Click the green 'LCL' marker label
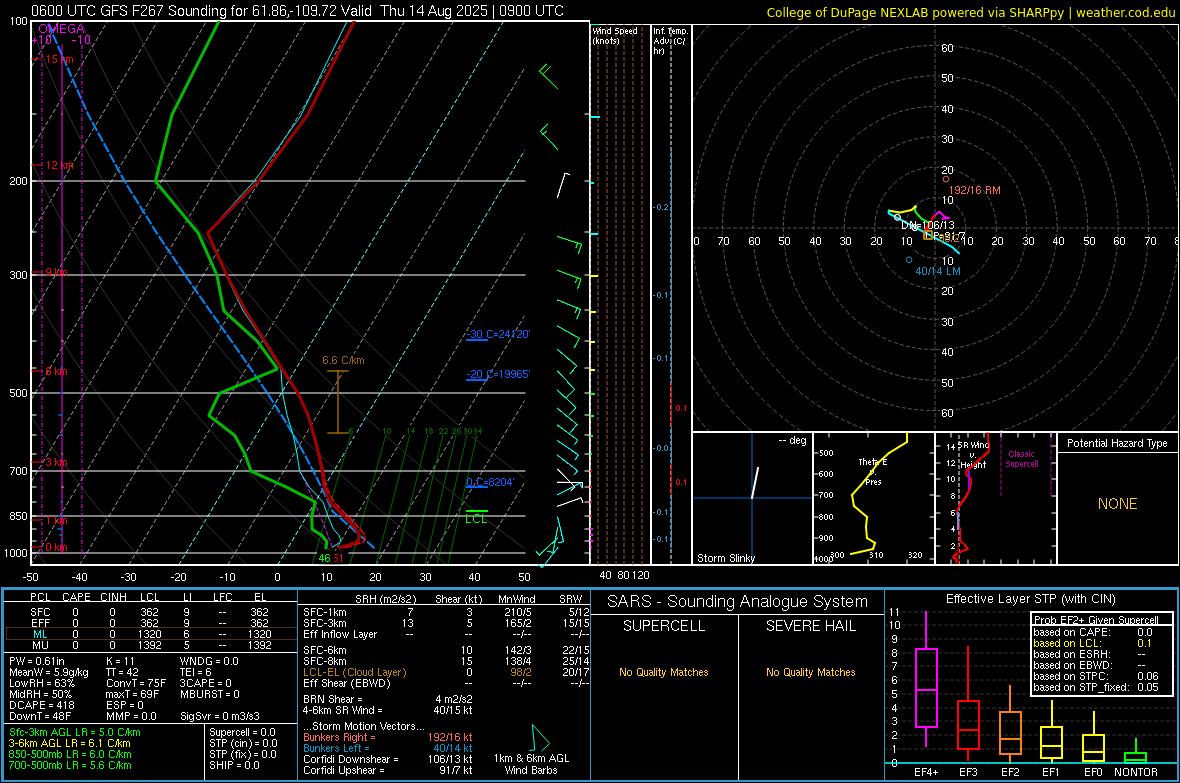This screenshot has width=1180, height=783. (476, 519)
